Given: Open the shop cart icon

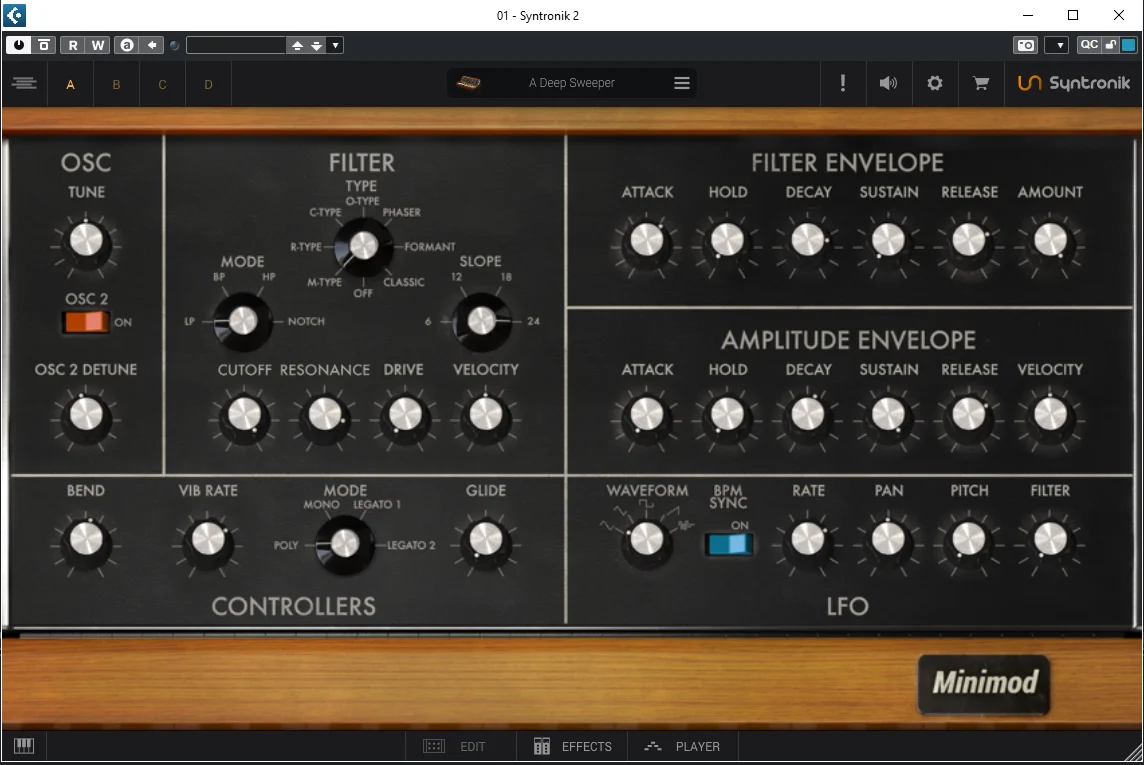Looking at the screenshot, I should [981, 83].
